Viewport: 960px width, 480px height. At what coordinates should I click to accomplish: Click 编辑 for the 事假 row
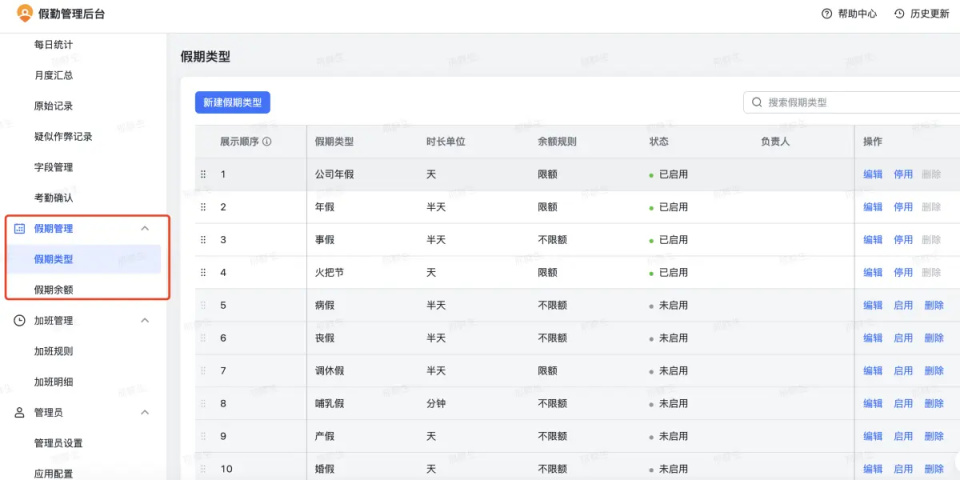872,240
